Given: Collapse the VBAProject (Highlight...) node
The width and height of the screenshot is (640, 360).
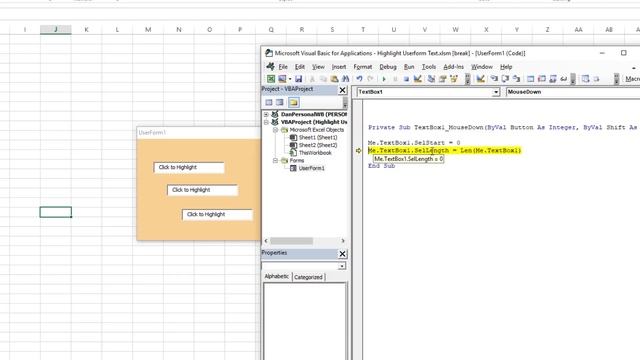Looking at the screenshot, I should coord(266,122).
